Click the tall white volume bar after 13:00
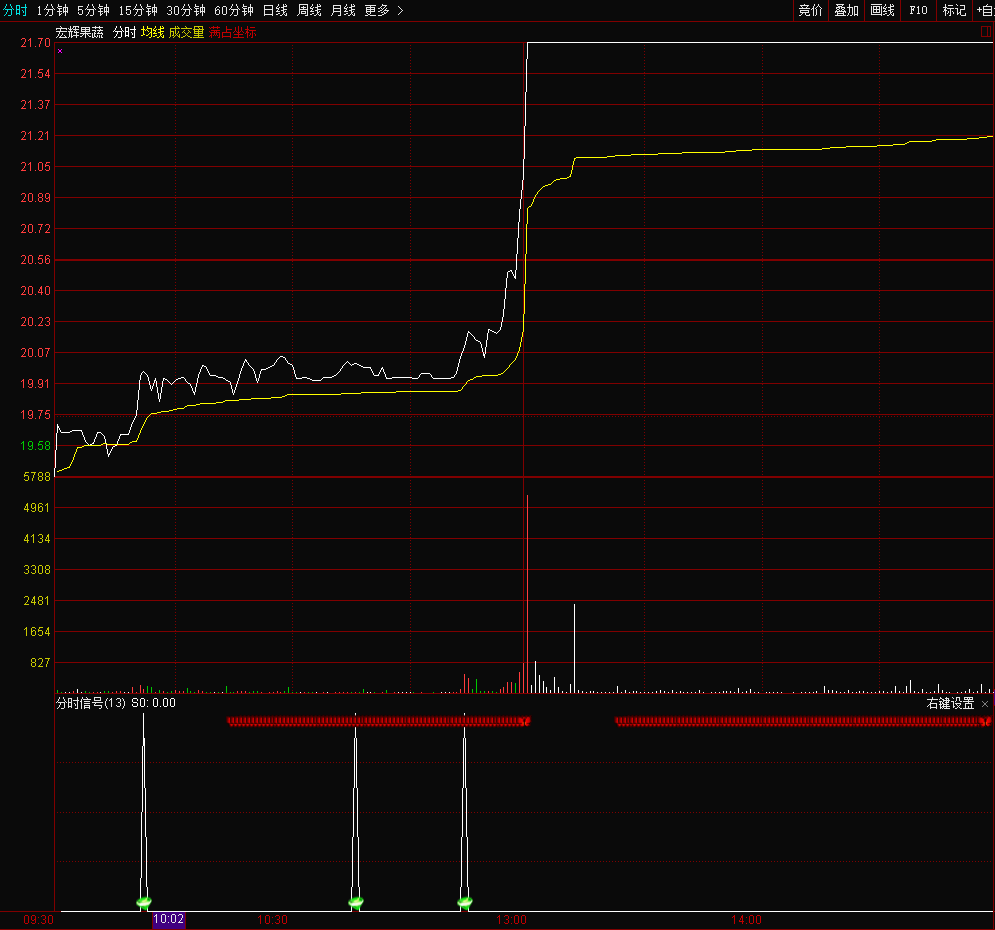This screenshot has width=995, height=930. click(x=574, y=648)
